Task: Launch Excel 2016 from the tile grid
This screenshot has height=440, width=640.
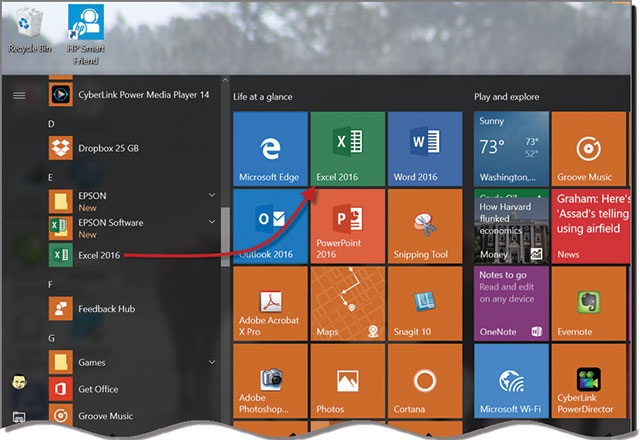Action: pyautogui.click(x=347, y=148)
